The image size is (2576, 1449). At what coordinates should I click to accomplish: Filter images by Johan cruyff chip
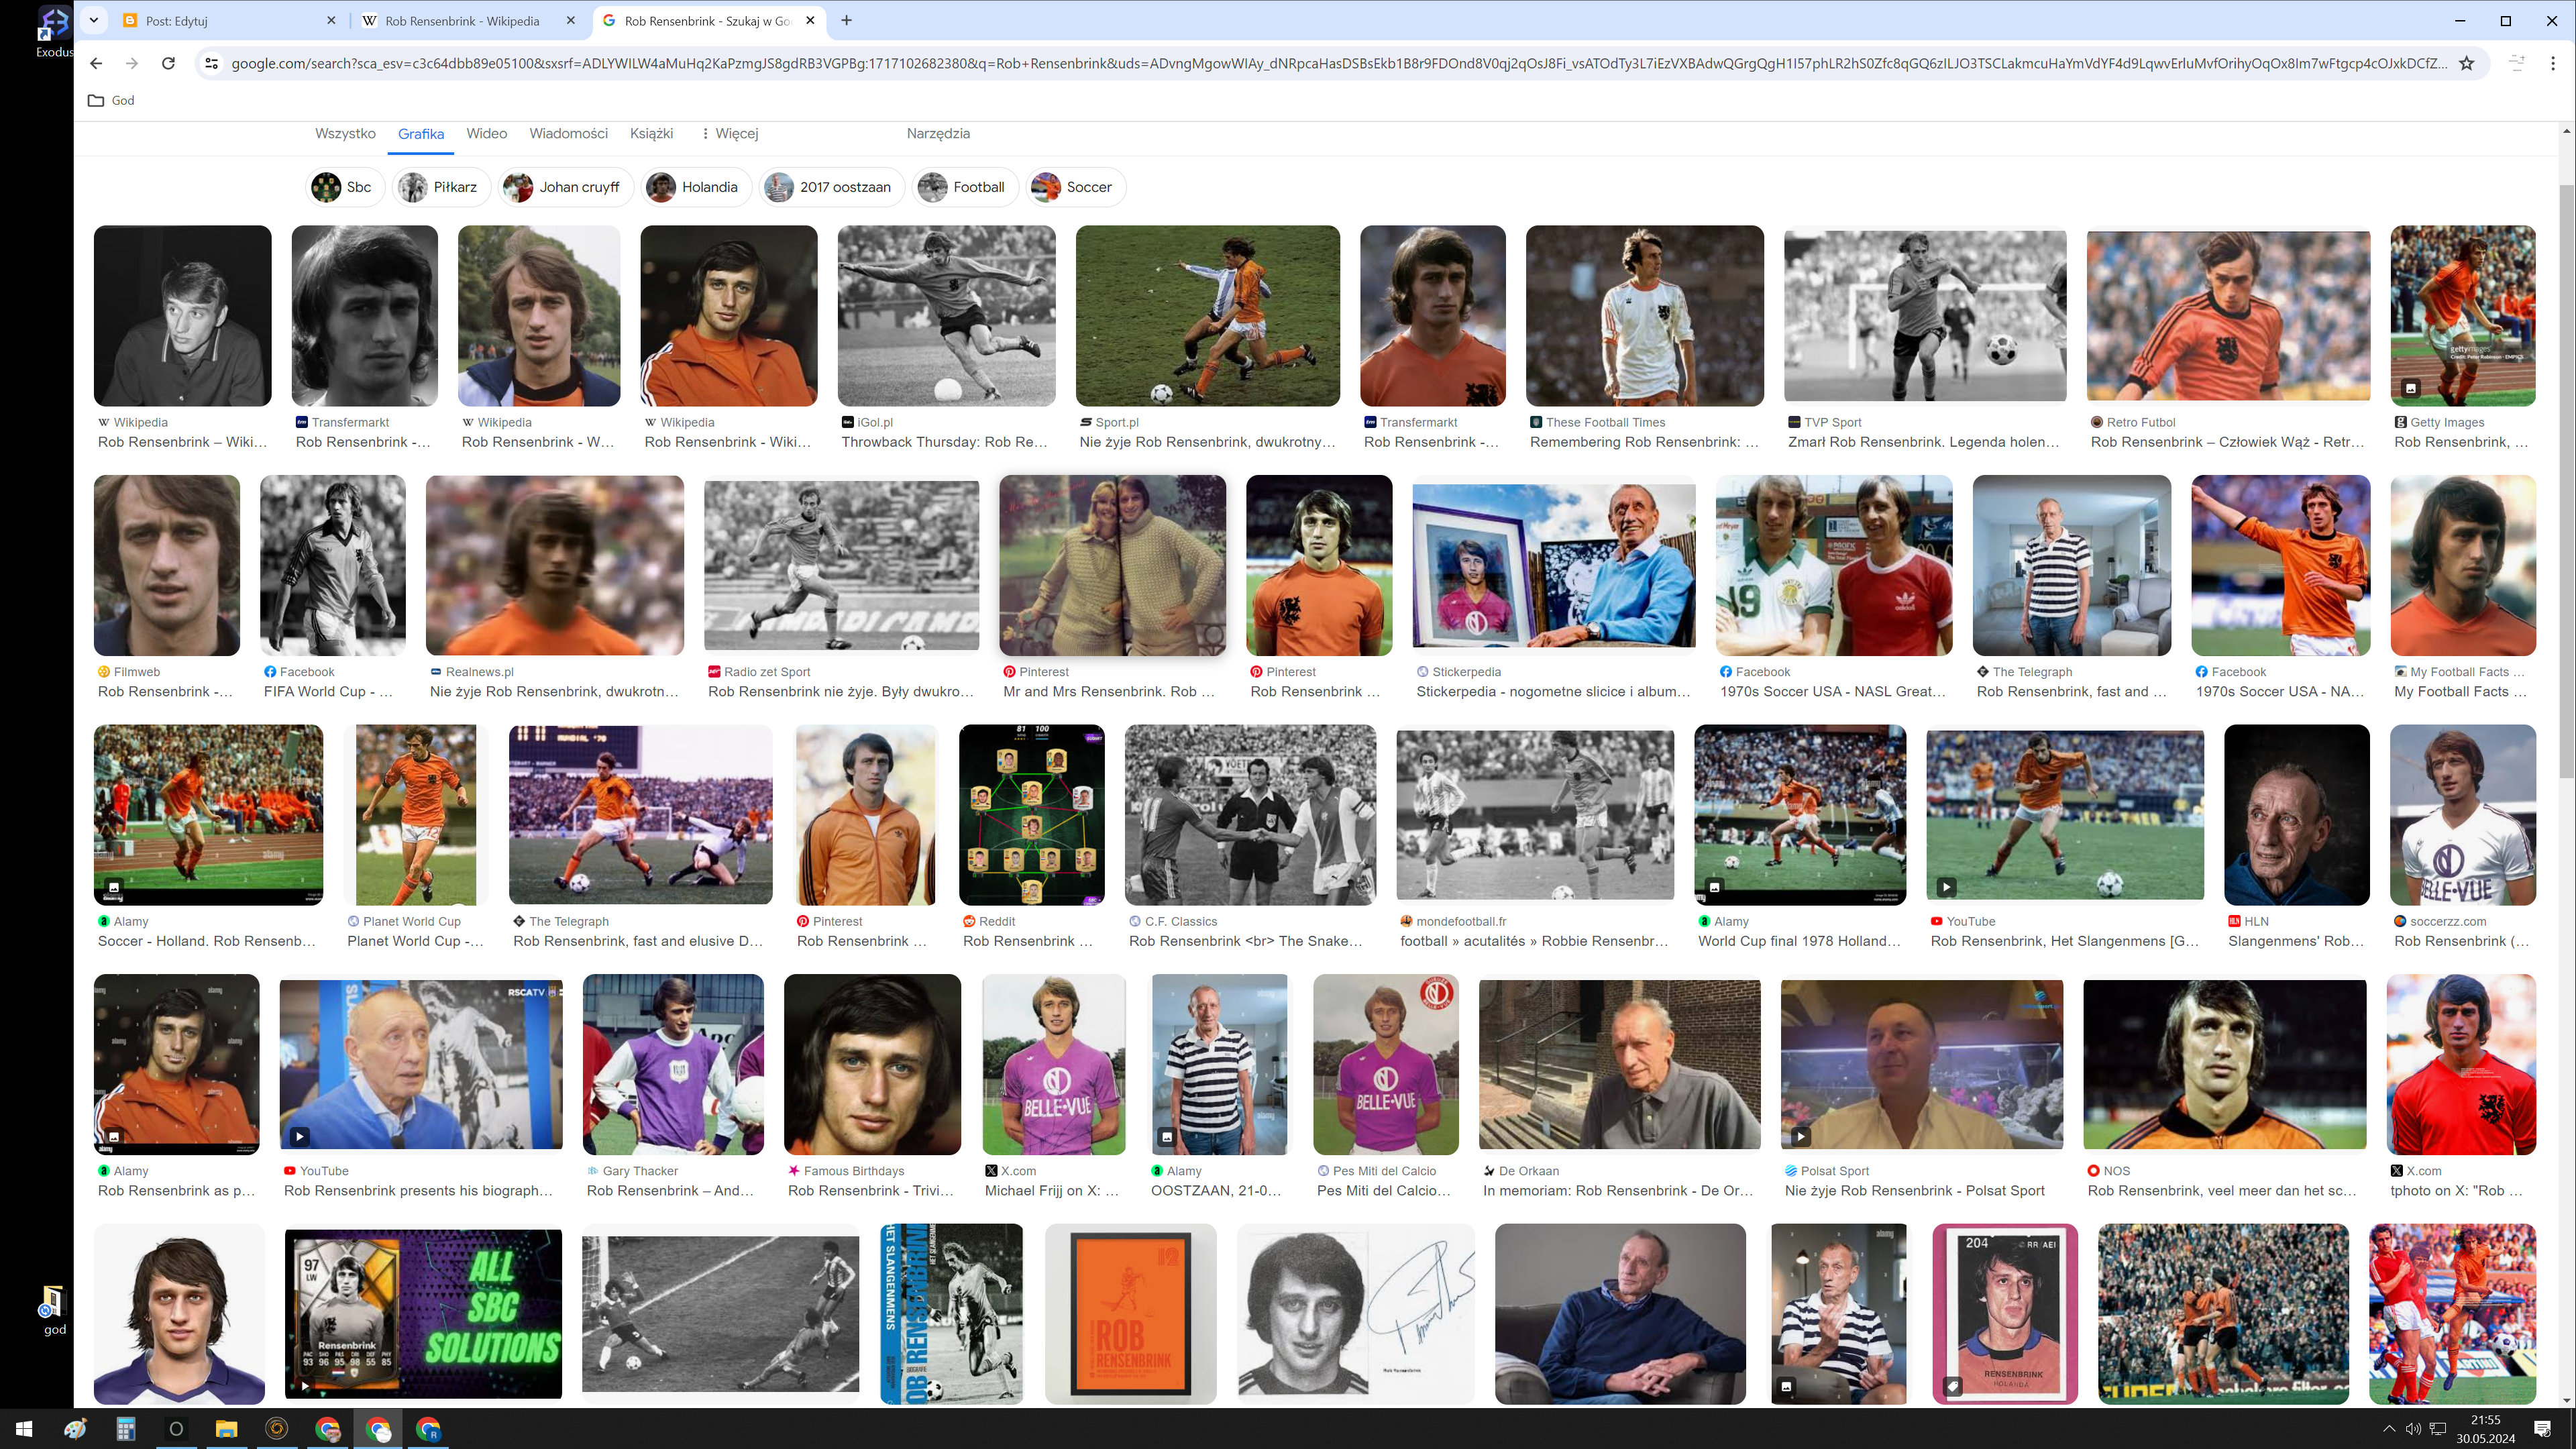click(565, 187)
